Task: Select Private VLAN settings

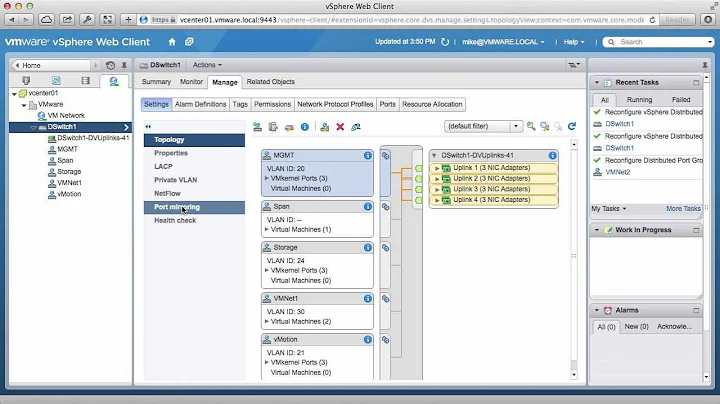Action: click(194, 180)
